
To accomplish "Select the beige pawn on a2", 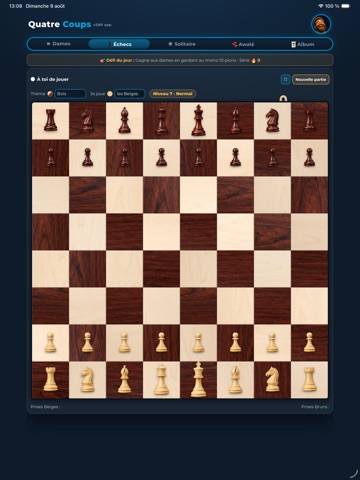I will [50, 342].
